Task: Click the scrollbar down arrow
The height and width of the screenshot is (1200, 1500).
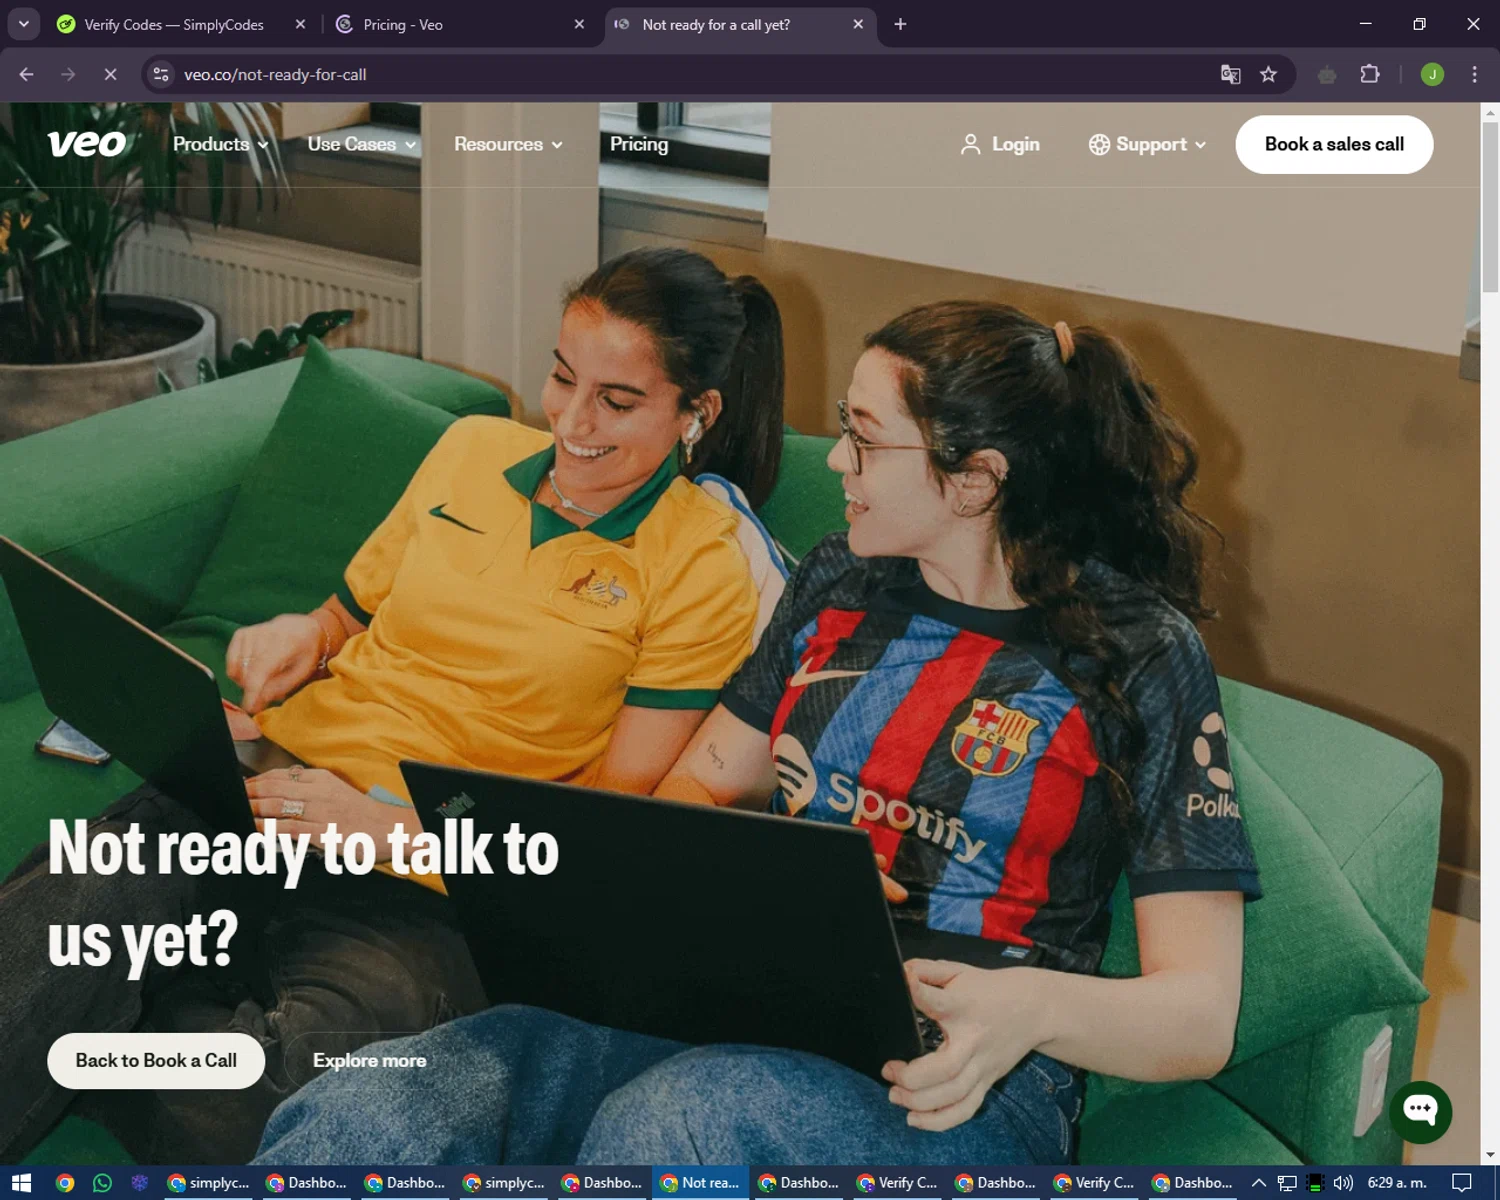Action: [x=1490, y=1155]
